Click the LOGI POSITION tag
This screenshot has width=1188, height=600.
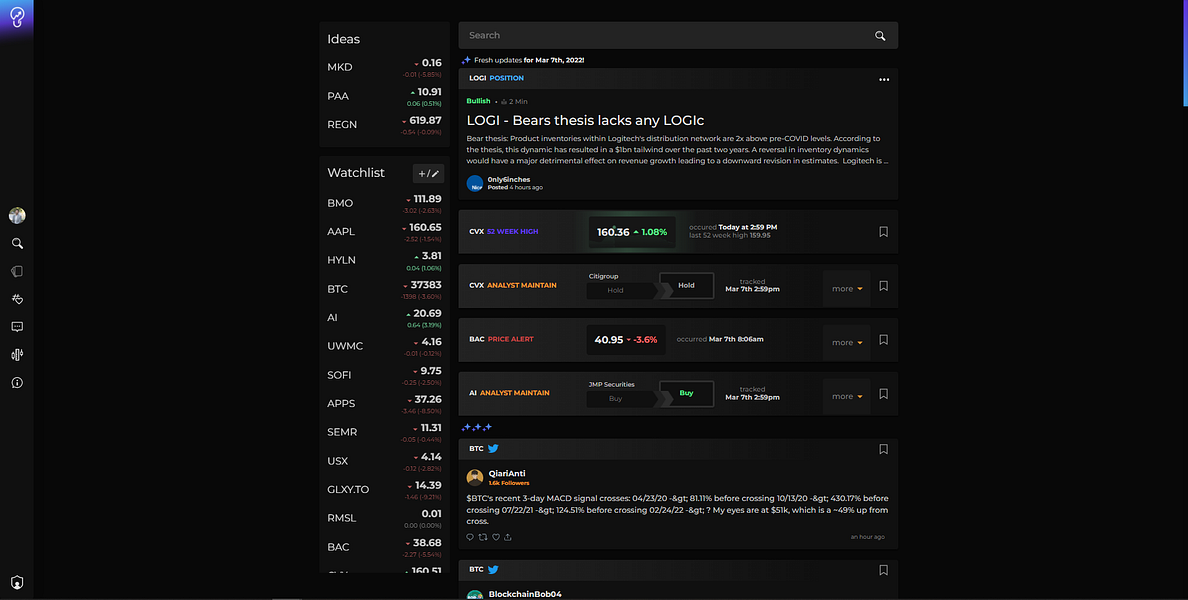pyautogui.click(x=496, y=78)
